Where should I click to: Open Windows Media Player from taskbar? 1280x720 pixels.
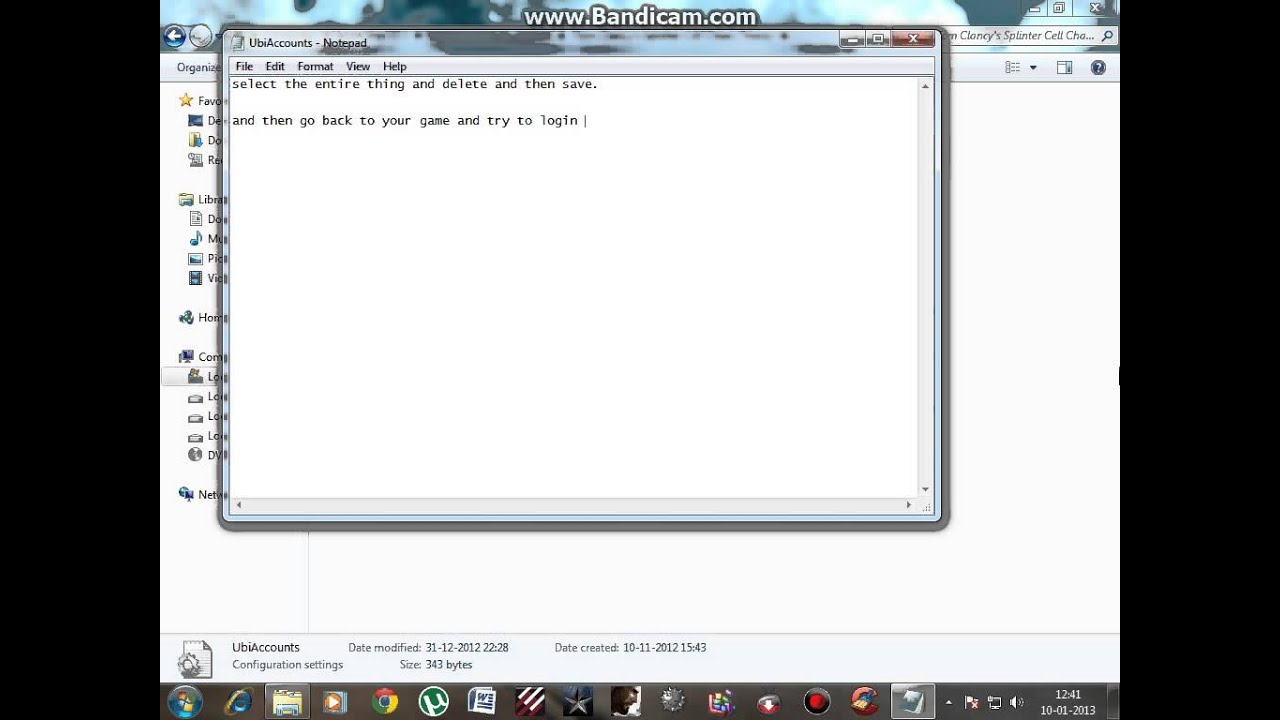click(334, 701)
